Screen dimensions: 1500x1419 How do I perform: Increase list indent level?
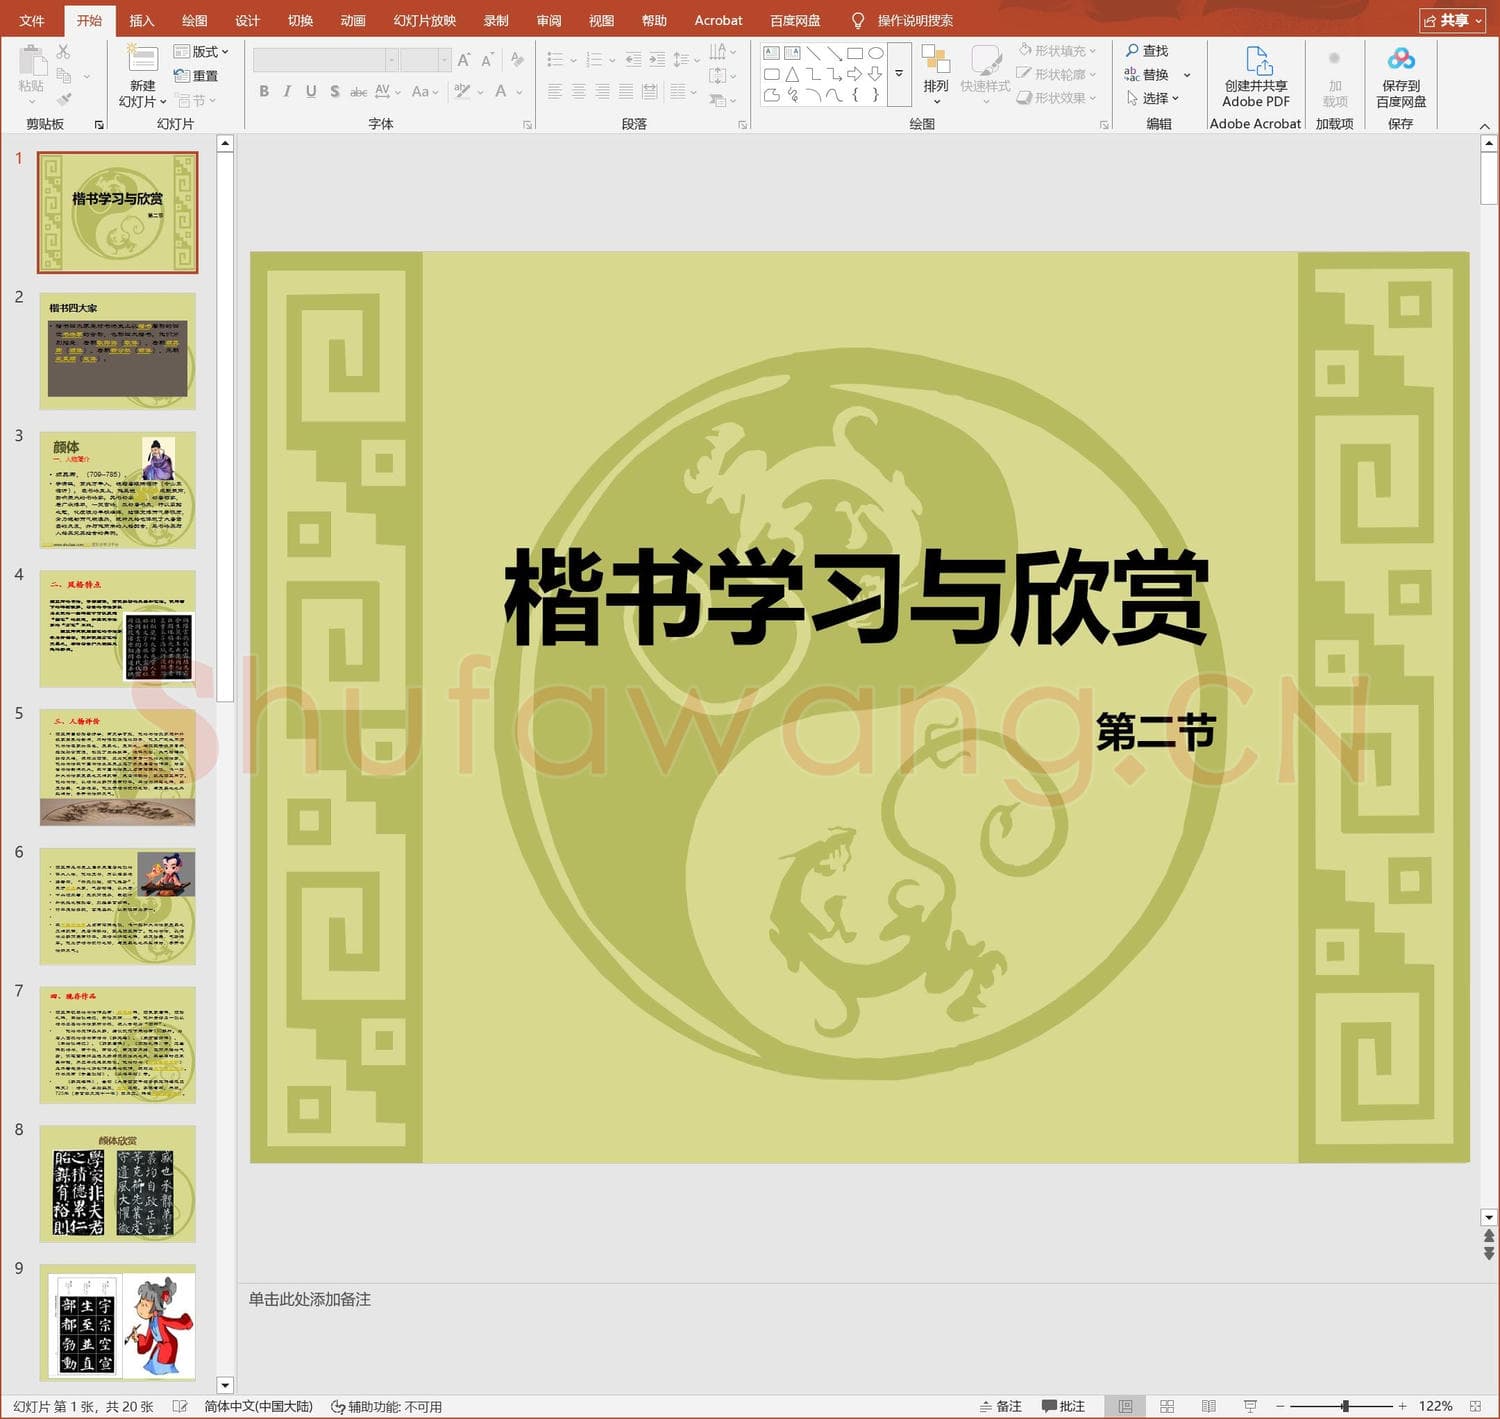click(656, 60)
